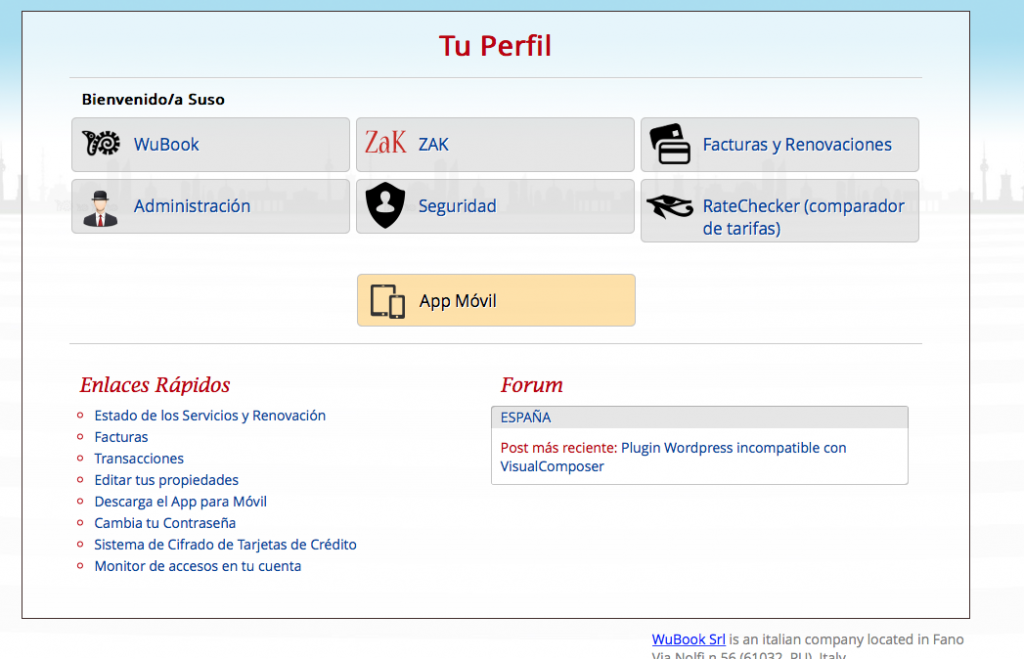Go to Facturas y Renovaciones

(x=780, y=144)
